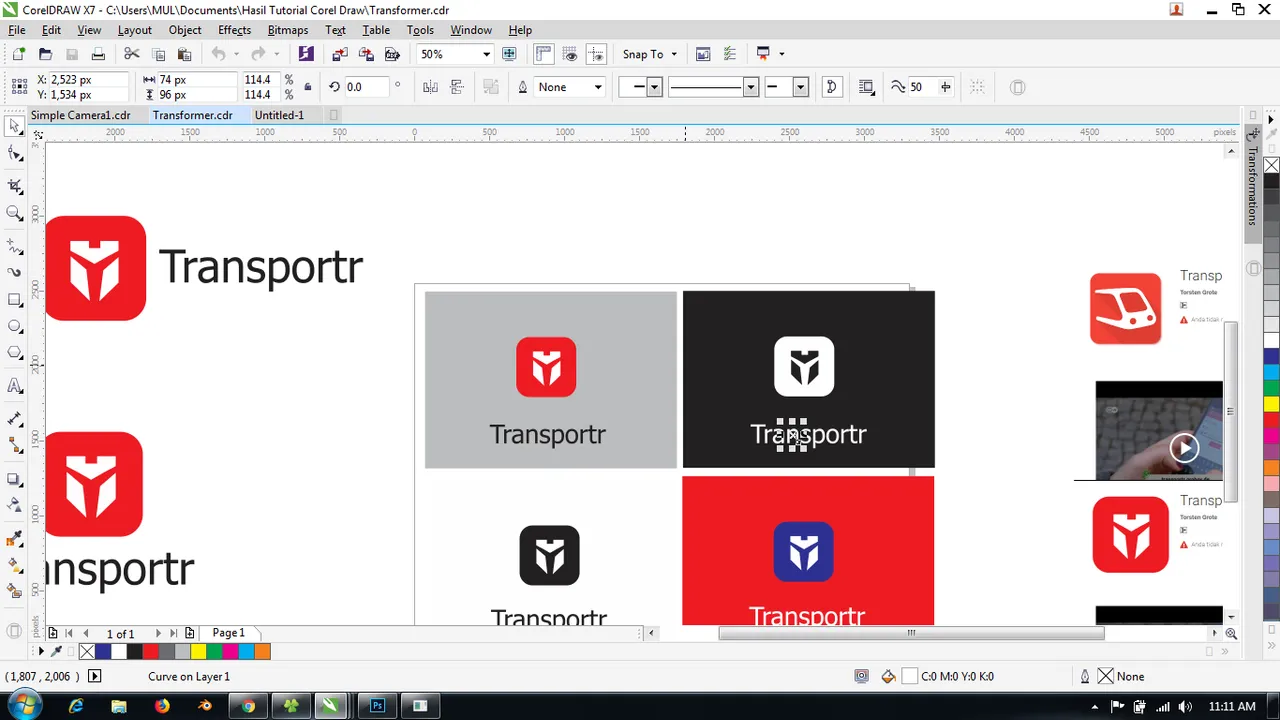Select the Freehand tool in the toolbox
1280x720 pixels.
pos(14,245)
